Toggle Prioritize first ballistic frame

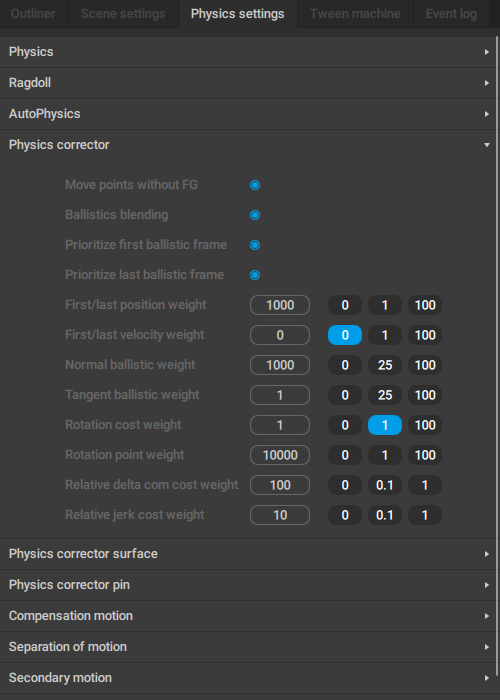(255, 245)
